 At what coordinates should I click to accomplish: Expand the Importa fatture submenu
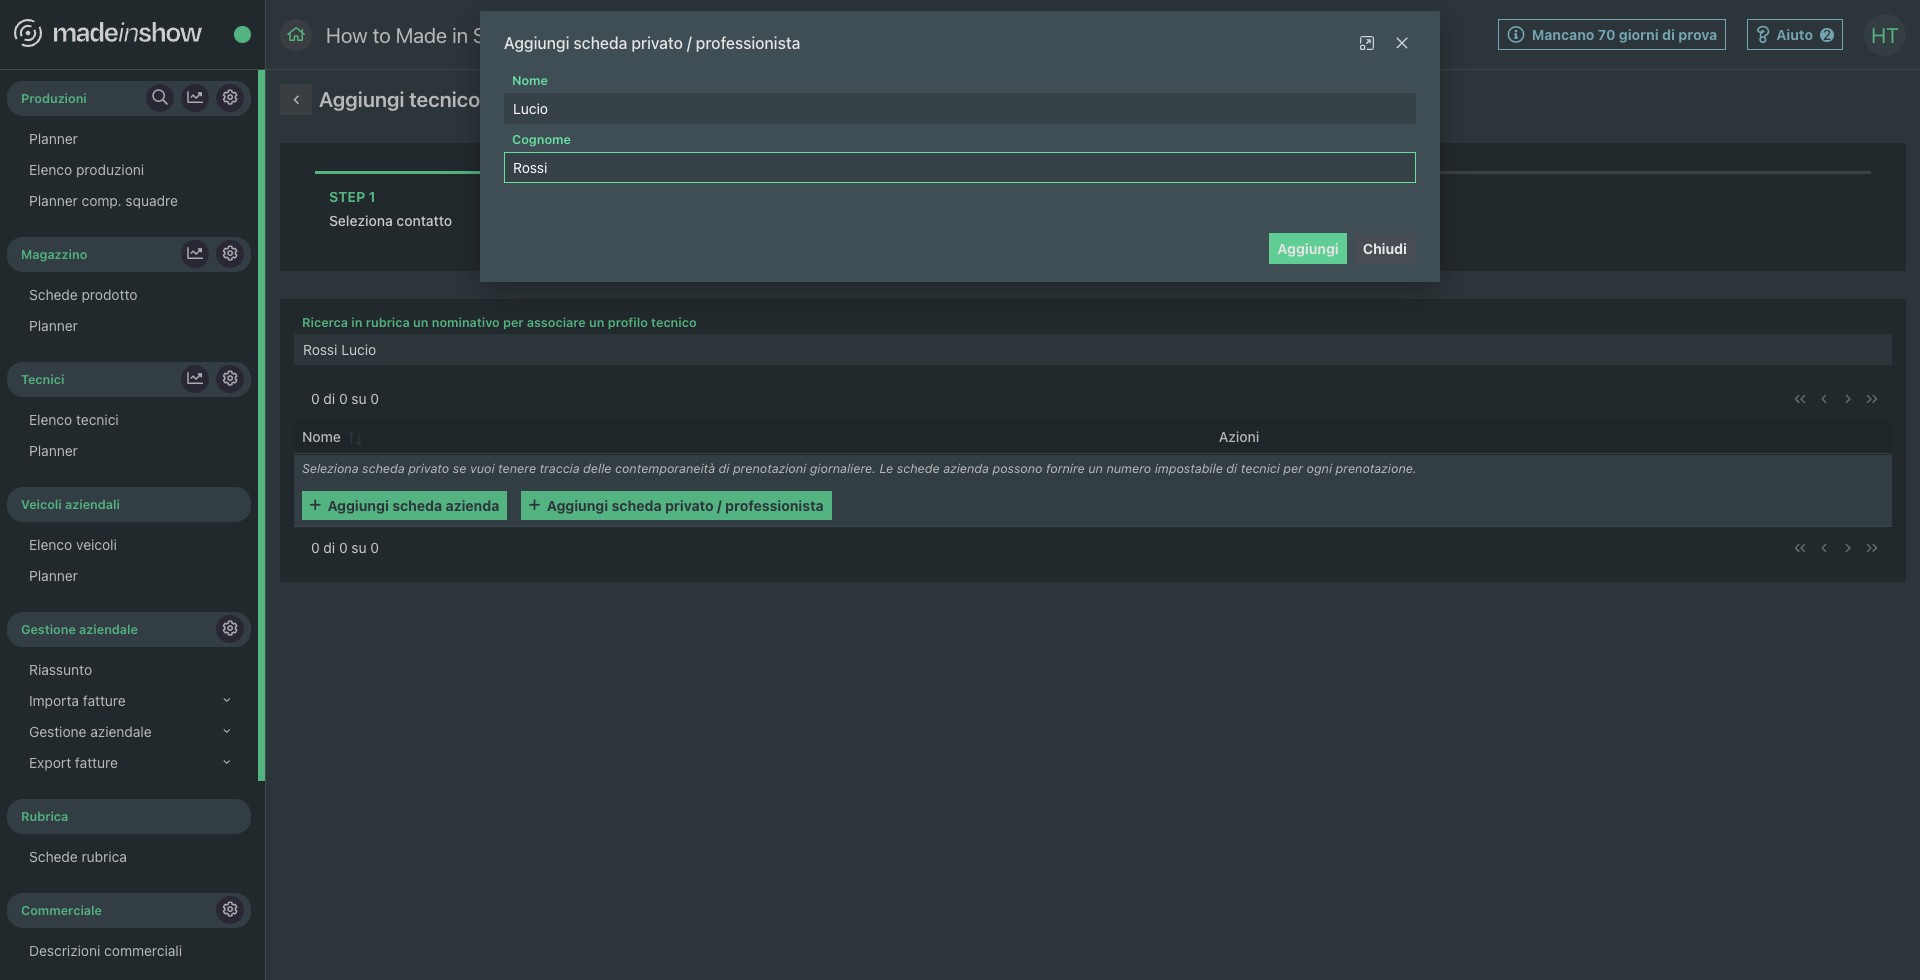[226, 701]
